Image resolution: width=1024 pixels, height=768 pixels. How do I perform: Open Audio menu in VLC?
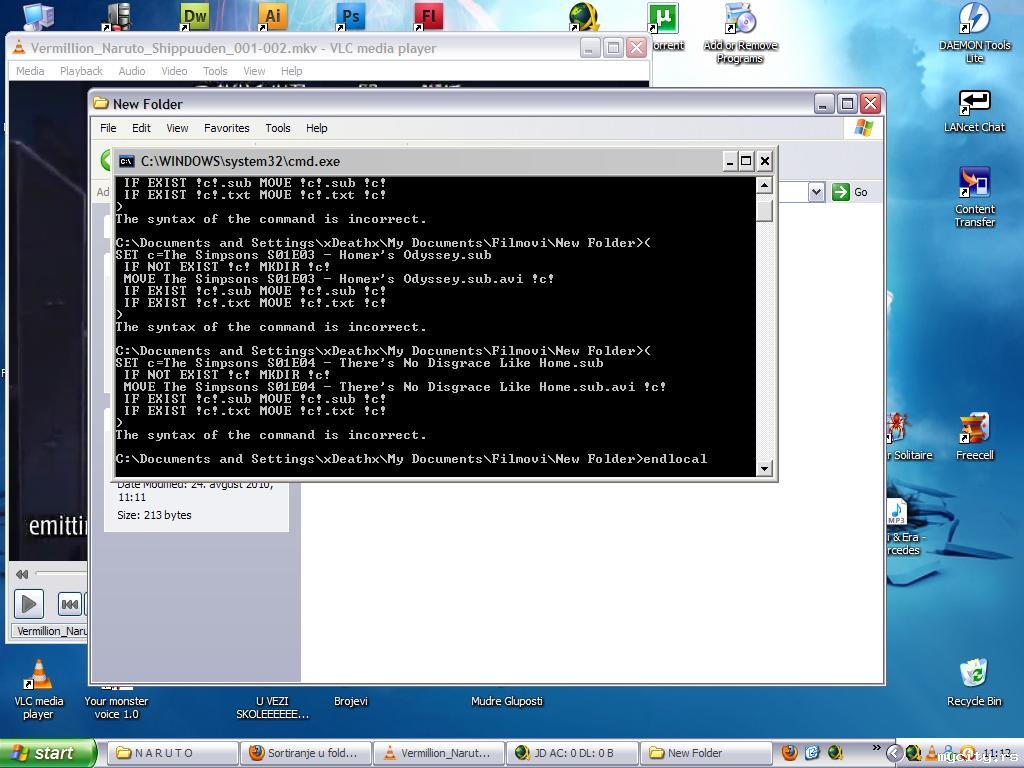[x=132, y=71]
